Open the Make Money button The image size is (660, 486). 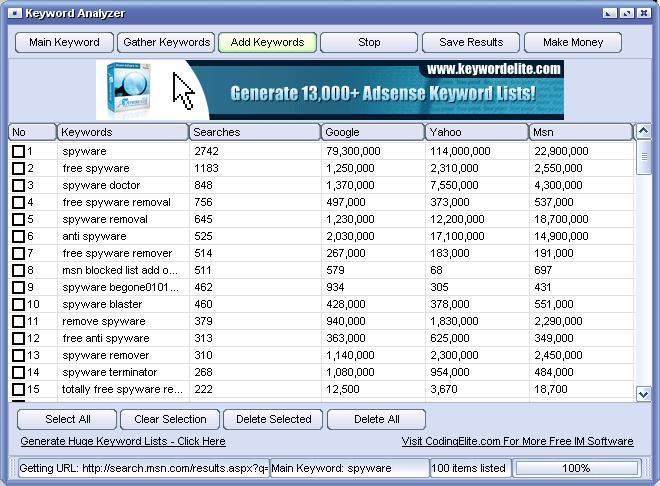573,42
